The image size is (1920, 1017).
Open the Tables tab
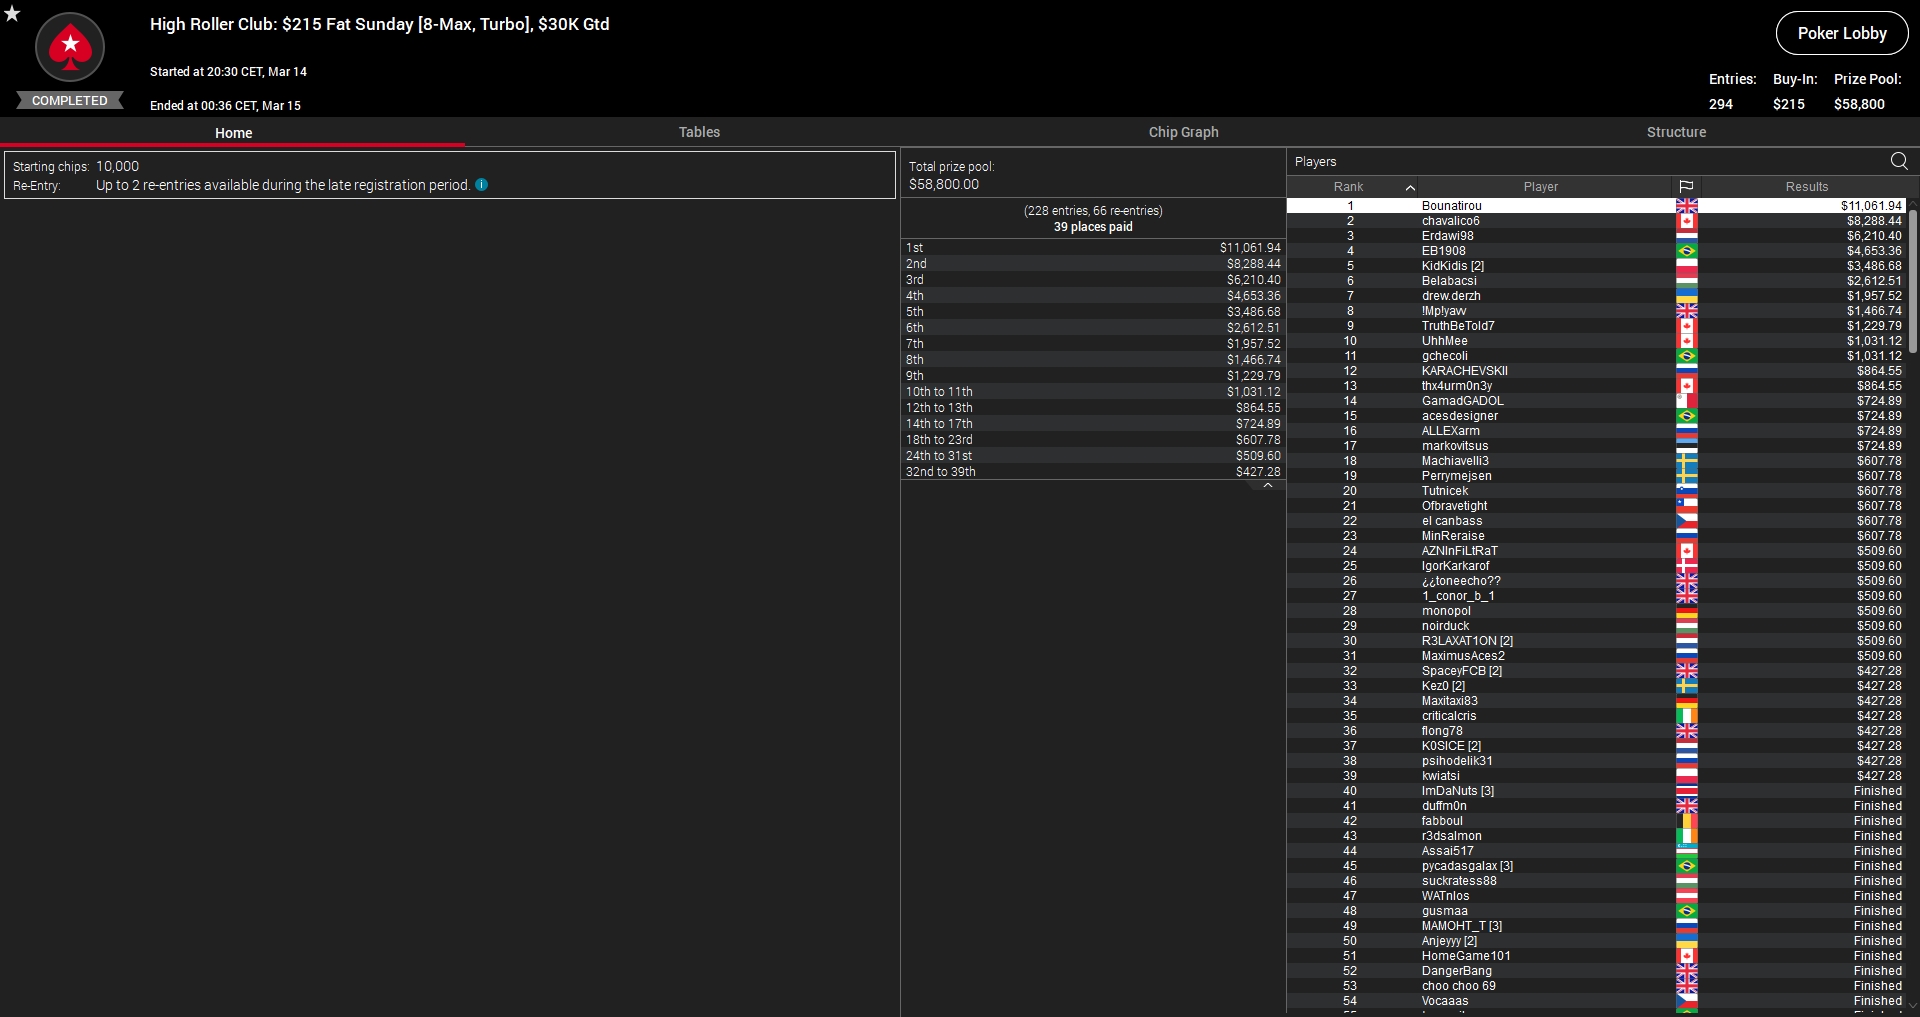click(699, 132)
